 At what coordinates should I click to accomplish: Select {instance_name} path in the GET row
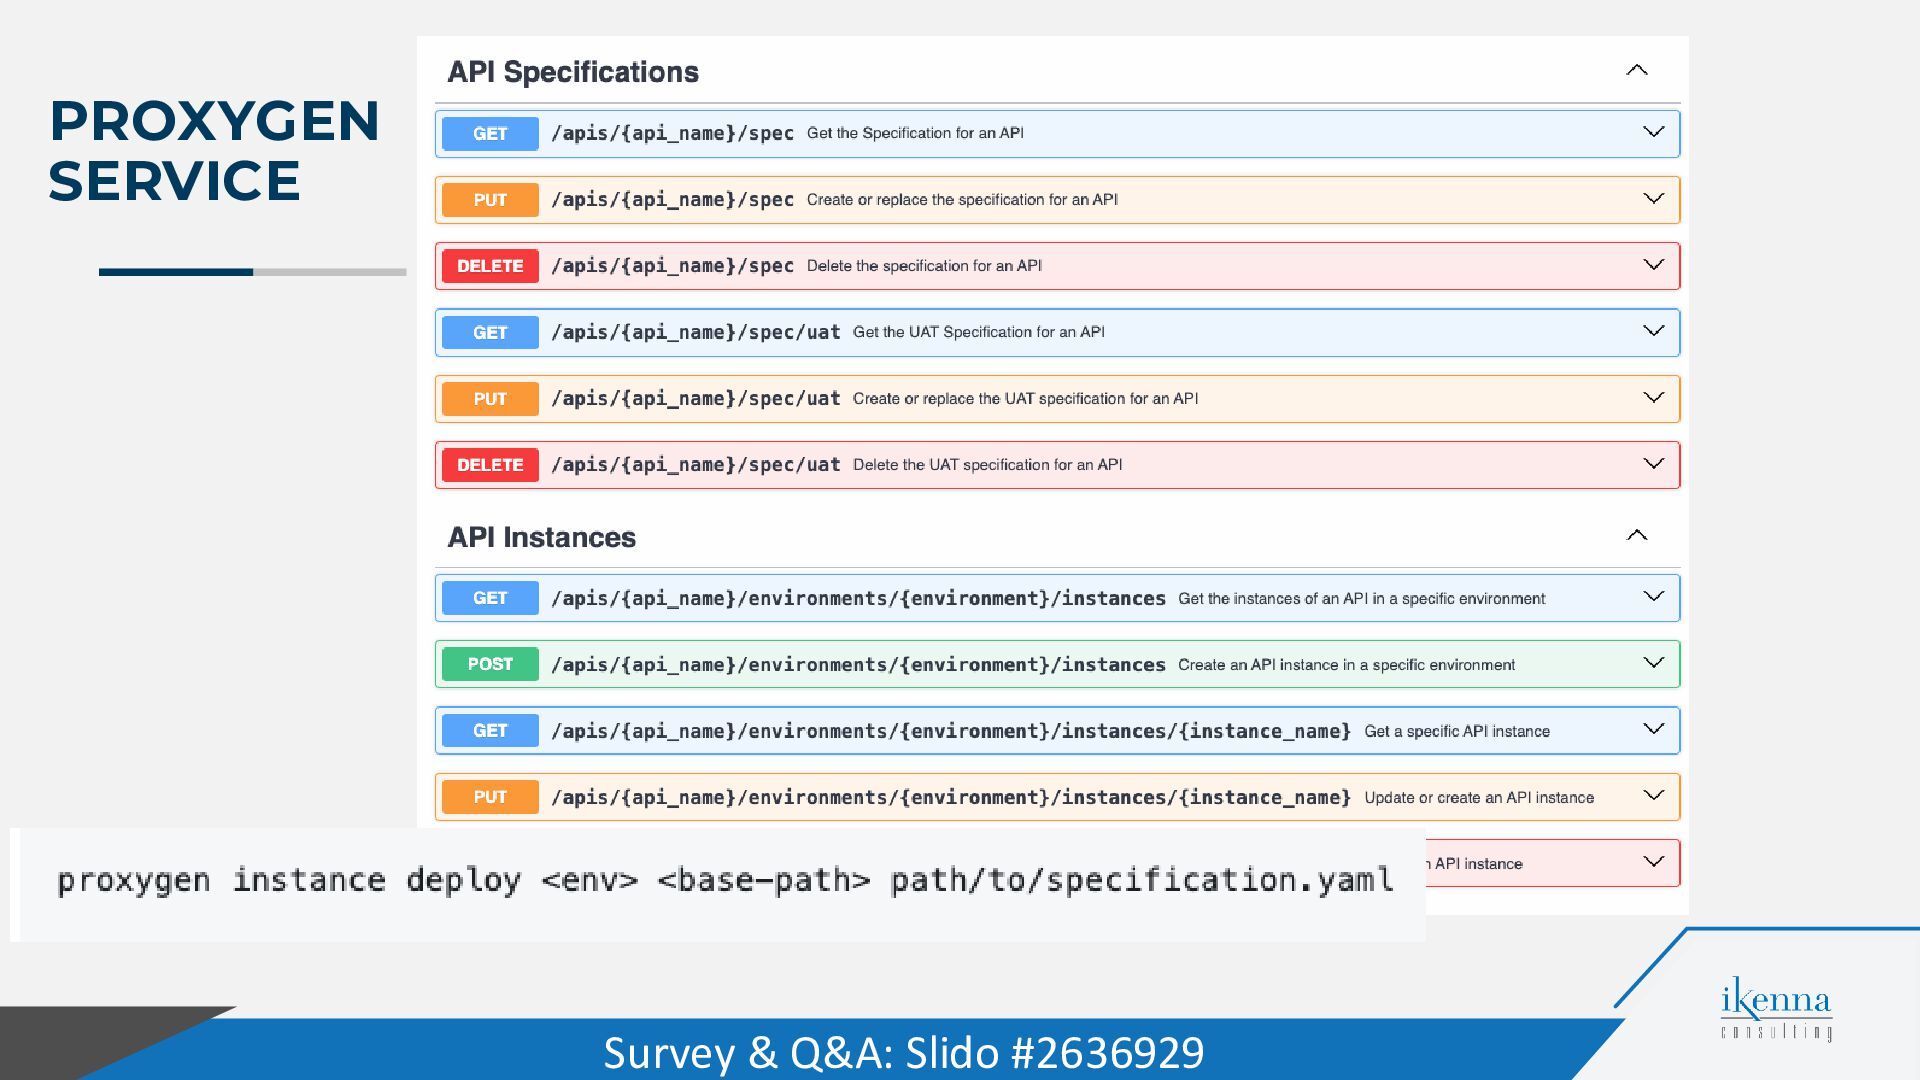[951, 731]
